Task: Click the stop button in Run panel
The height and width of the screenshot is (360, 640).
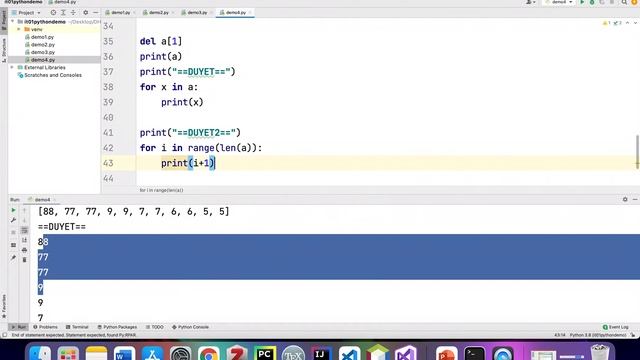Action: tap(13, 232)
